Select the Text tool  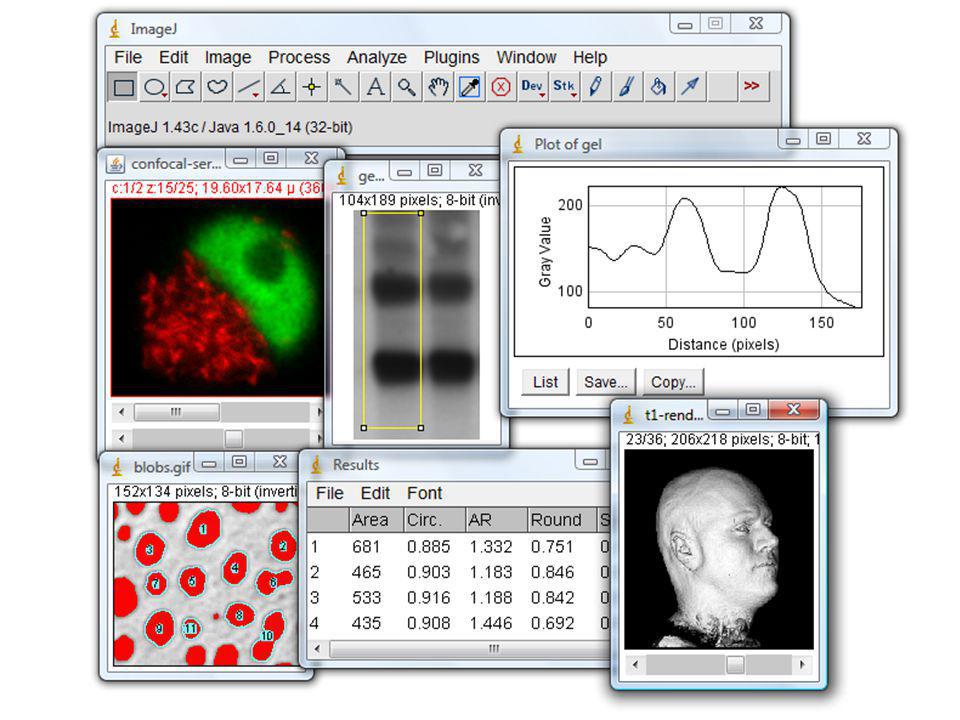coord(375,87)
